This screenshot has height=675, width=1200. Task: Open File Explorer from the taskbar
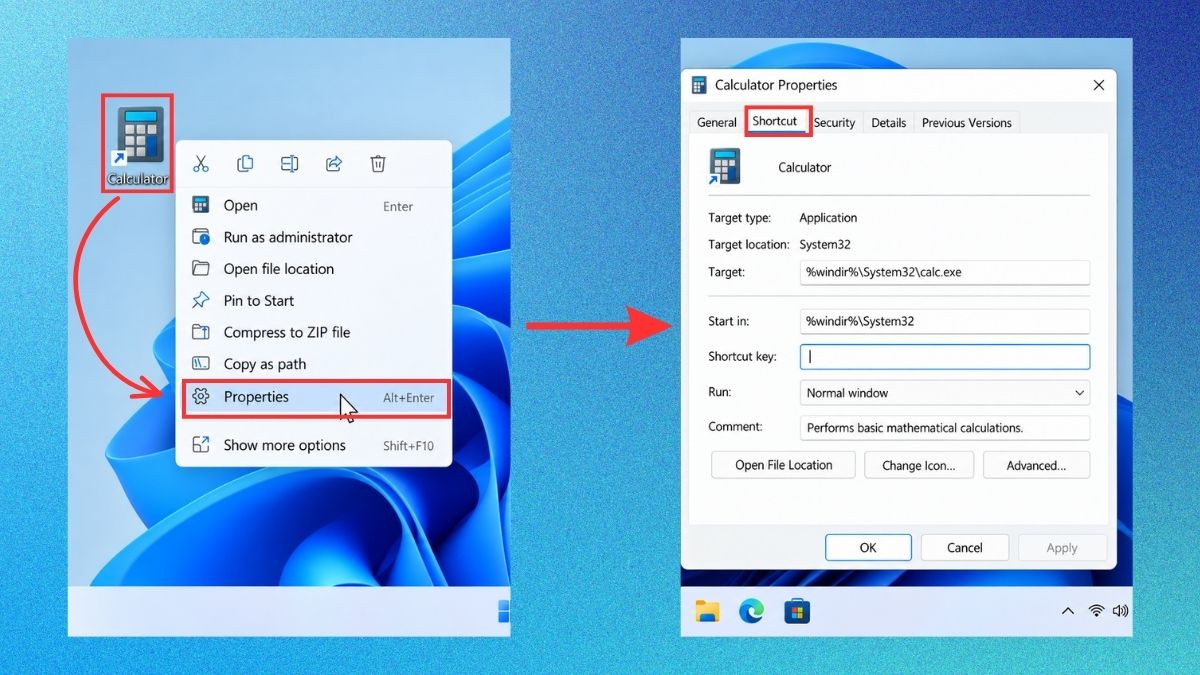tap(708, 611)
